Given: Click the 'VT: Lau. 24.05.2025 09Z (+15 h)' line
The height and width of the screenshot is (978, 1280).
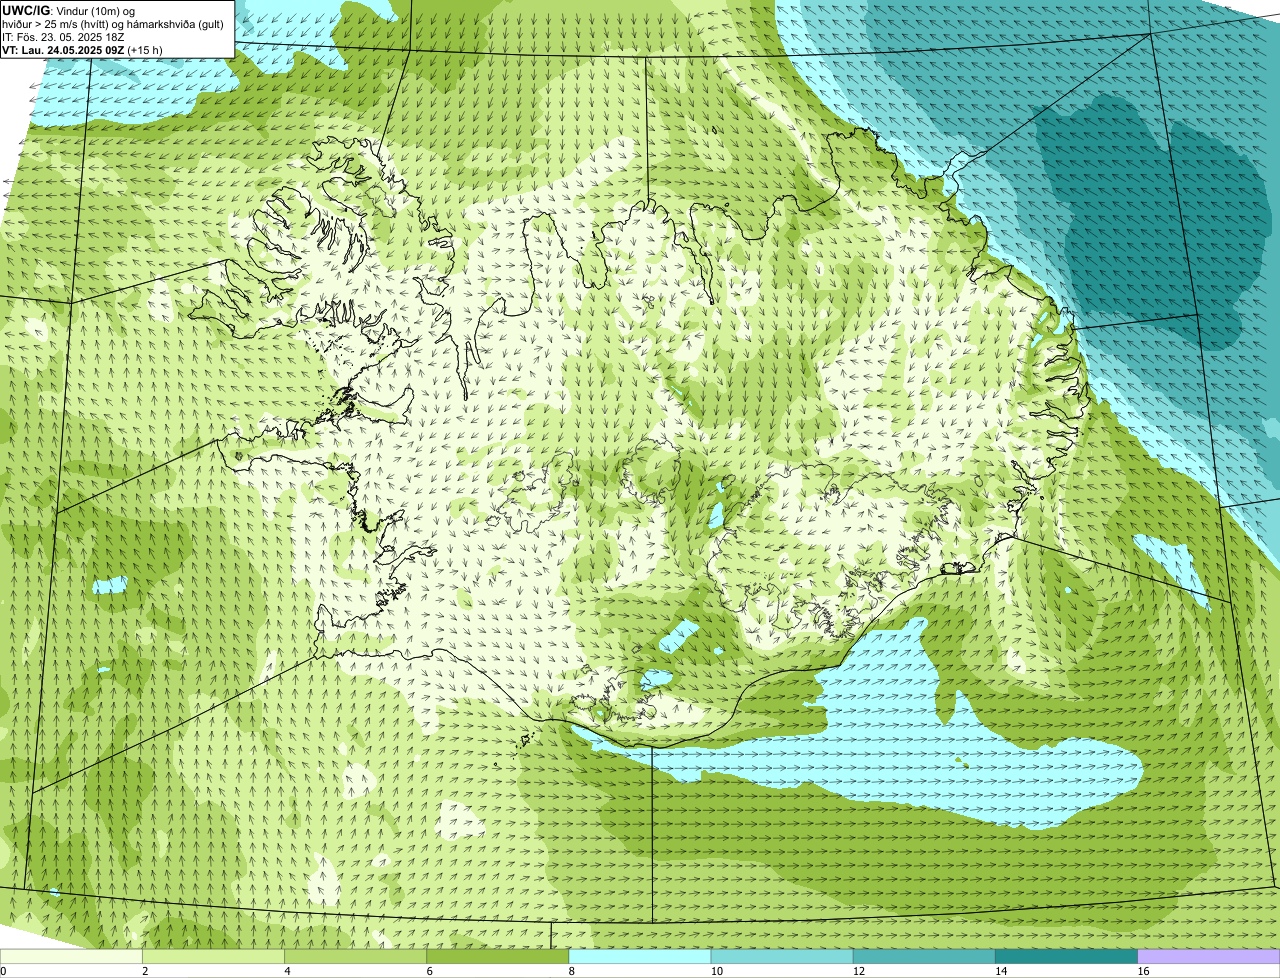Looking at the screenshot, I should [82, 50].
